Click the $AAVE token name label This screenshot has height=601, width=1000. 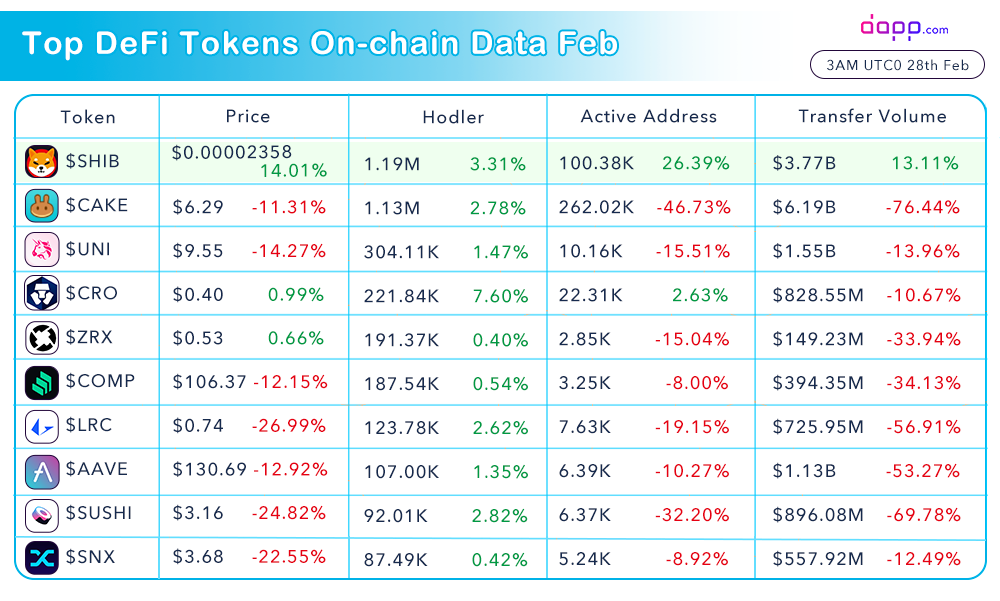point(97,469)
